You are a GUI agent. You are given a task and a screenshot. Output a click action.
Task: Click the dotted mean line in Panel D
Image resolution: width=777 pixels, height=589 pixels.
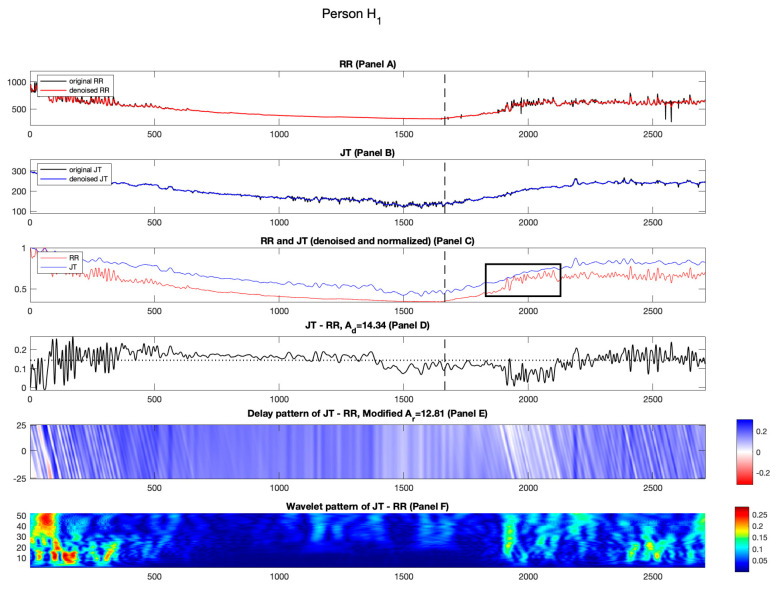tap(368, 360)
